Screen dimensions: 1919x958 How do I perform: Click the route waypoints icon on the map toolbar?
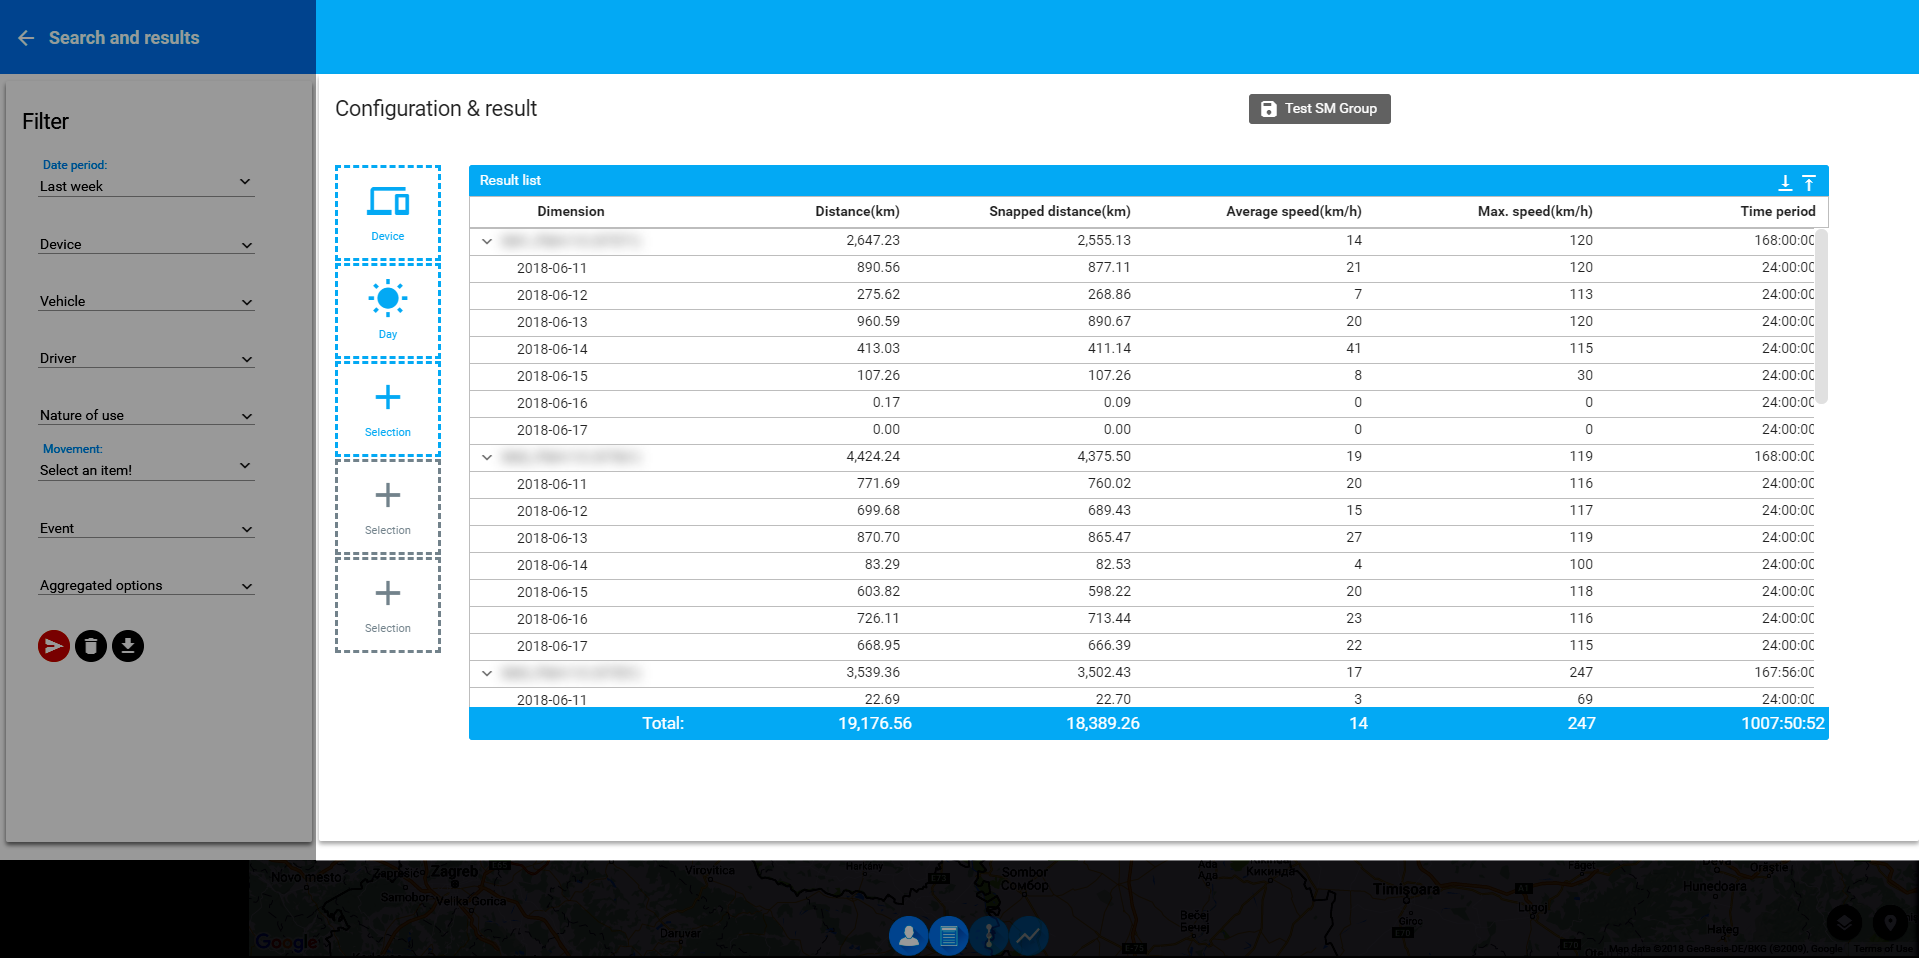click(989, 936)
